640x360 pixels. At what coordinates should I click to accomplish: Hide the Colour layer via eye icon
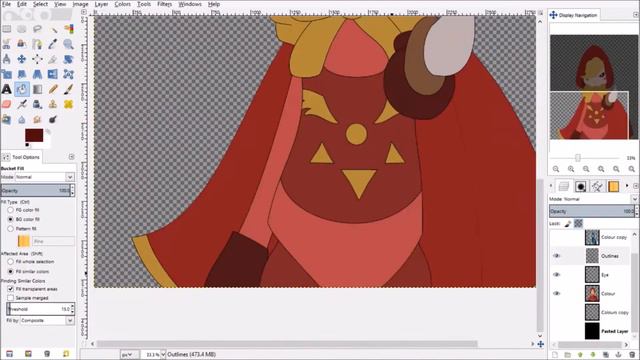(556, 293)
